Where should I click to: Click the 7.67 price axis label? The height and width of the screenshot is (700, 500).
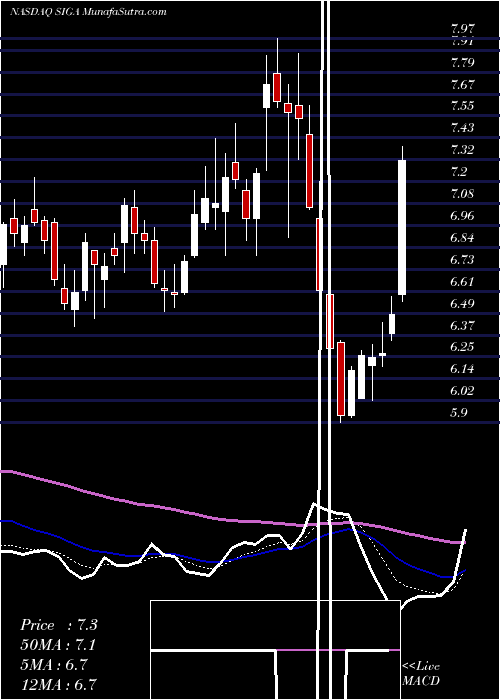click(462, 84)
